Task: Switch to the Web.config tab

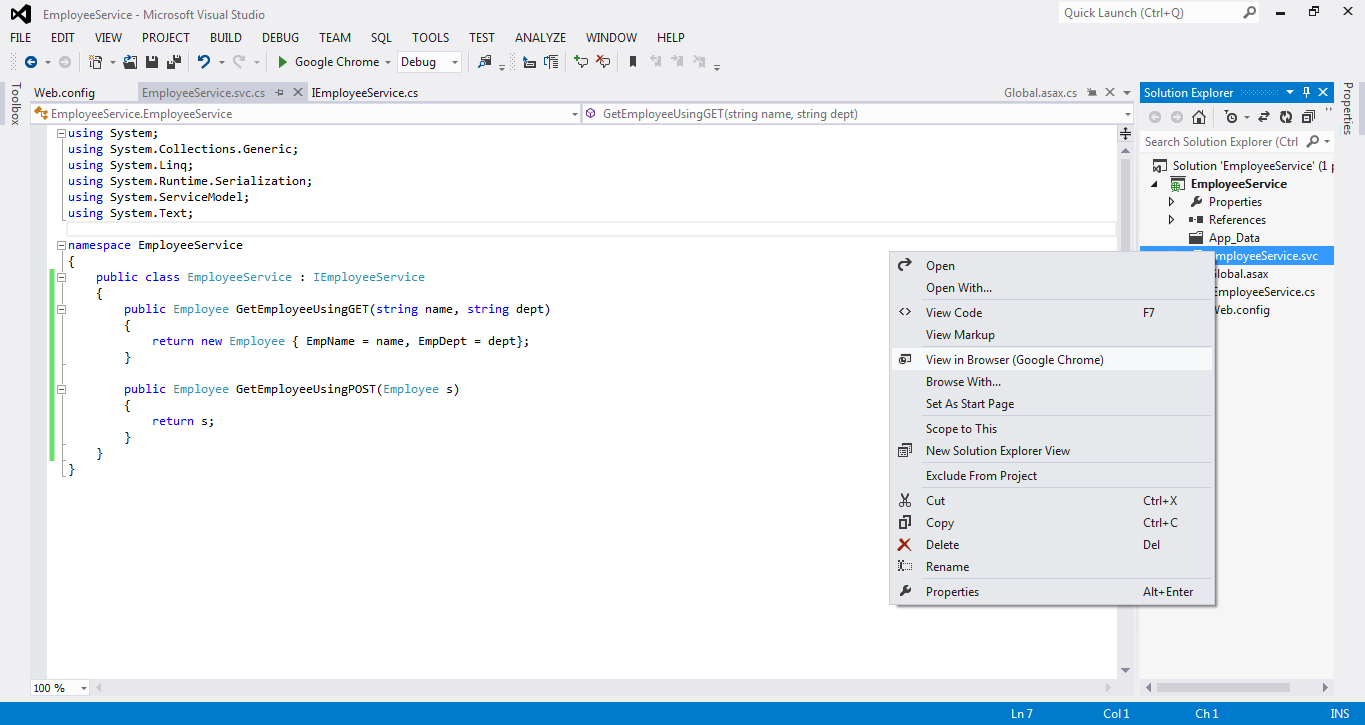Action: coord(64,93)
